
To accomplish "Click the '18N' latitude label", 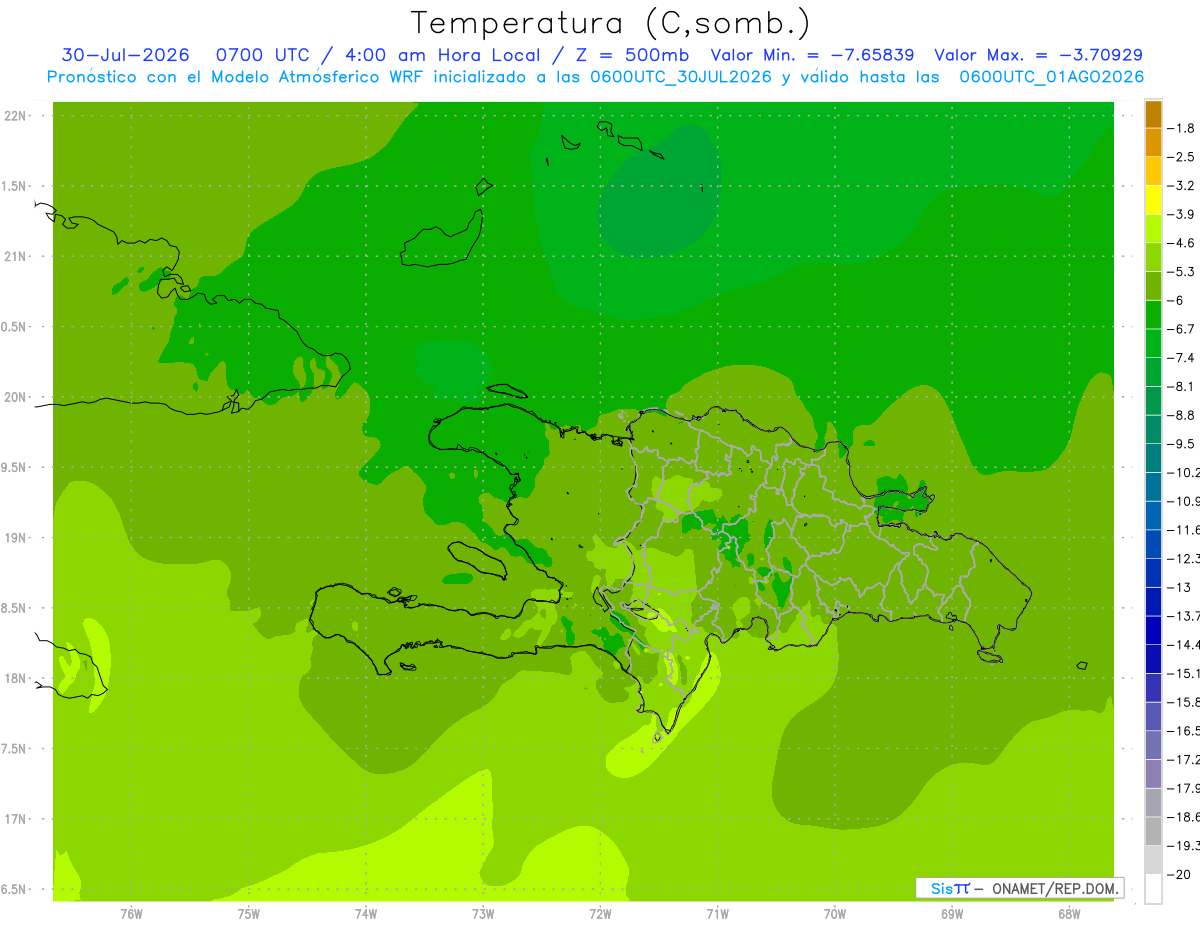I will (15, 678).
